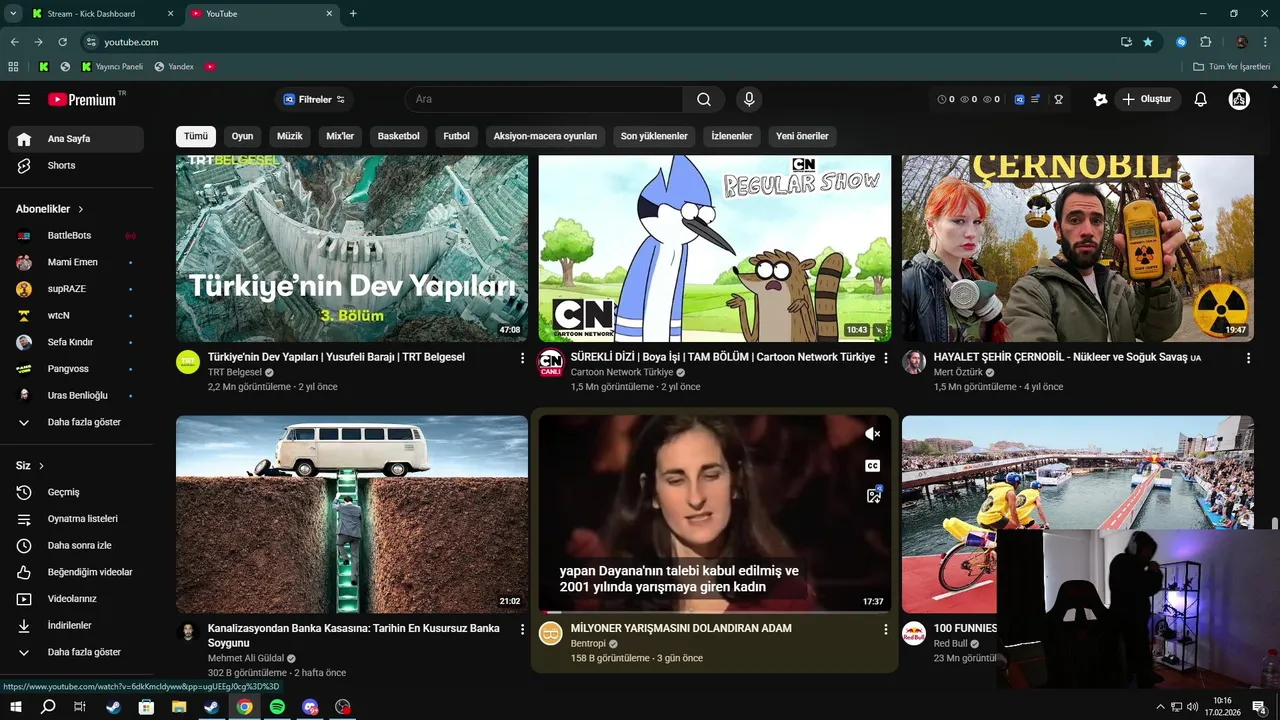Open Beğendiğim videolar
Screen dimensions: 1280x720
pyautogui.click(x=75, y=572)
